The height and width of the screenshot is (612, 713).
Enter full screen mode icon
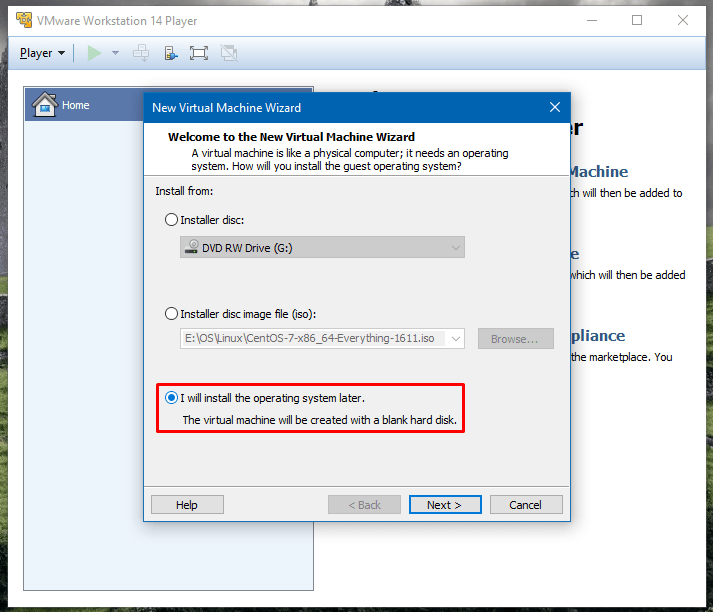[199, 53]
